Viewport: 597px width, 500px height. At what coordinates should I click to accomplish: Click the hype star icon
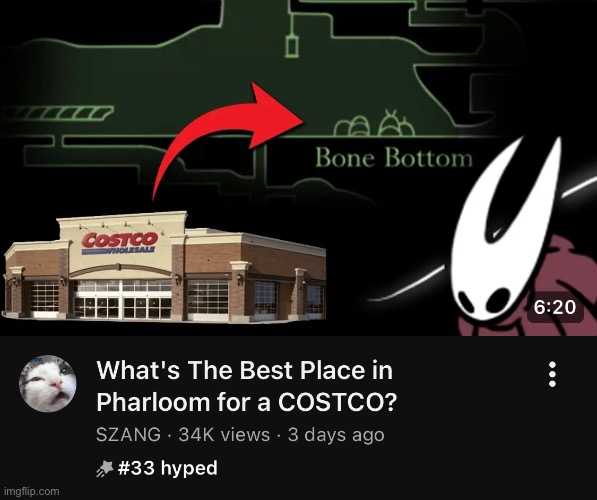pos(105,468)
